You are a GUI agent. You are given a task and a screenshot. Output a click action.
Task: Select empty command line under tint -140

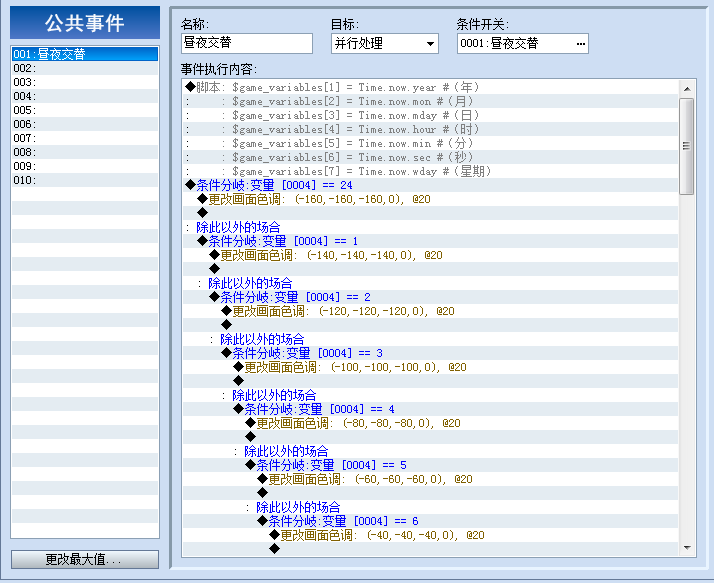(x=430, y=269)
